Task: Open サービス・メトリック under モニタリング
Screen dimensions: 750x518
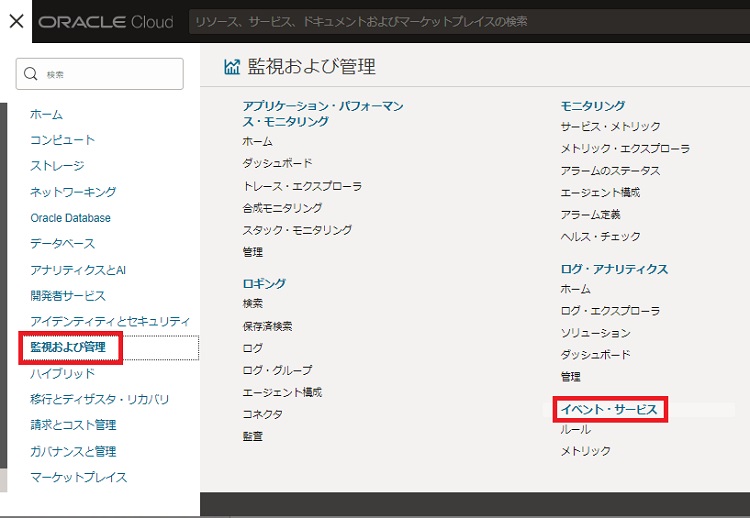Action: coord(610,126)
